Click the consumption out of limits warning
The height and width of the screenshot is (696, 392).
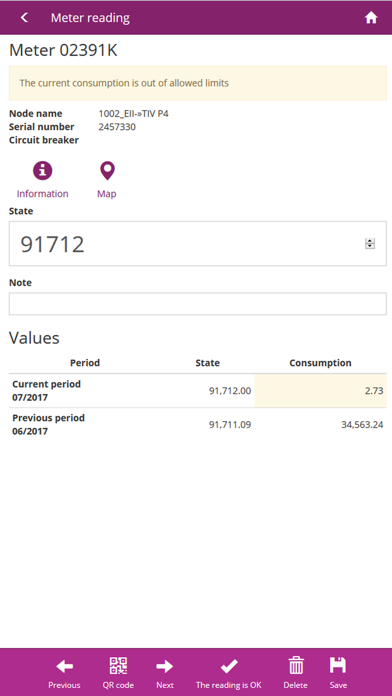198,83
